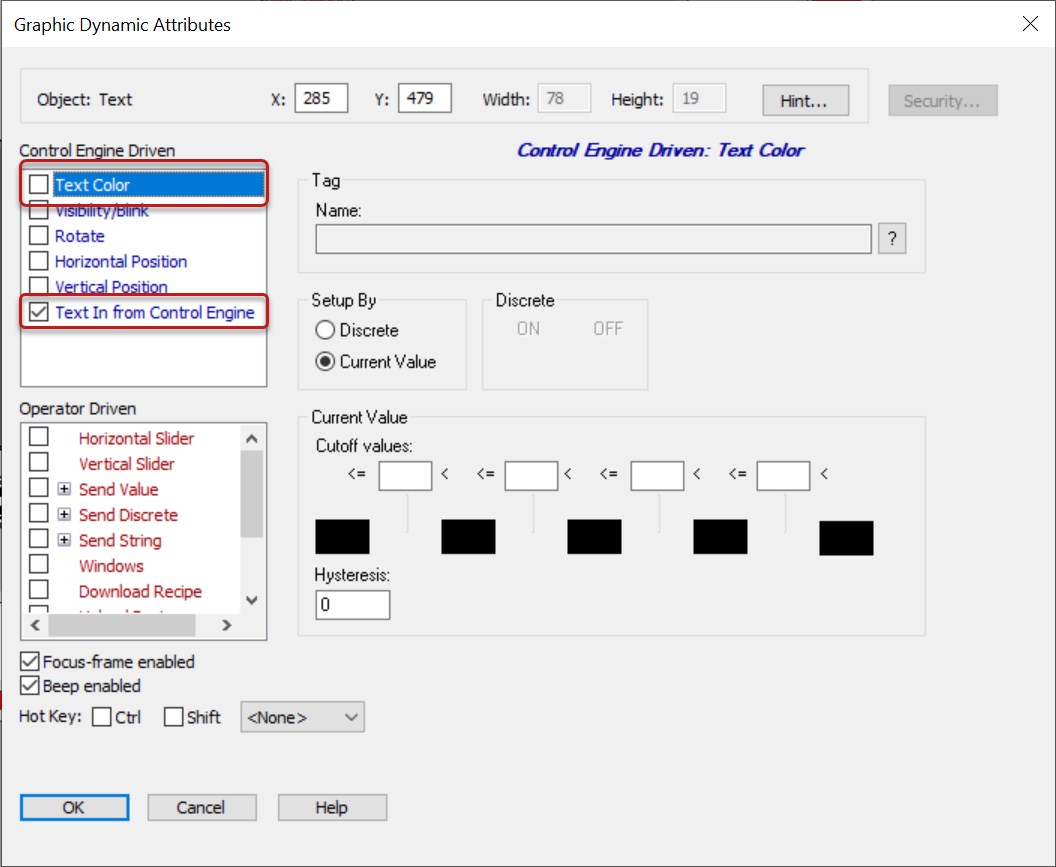Select the Discrete radio button
1056x867 pixels.
point(325,330)
